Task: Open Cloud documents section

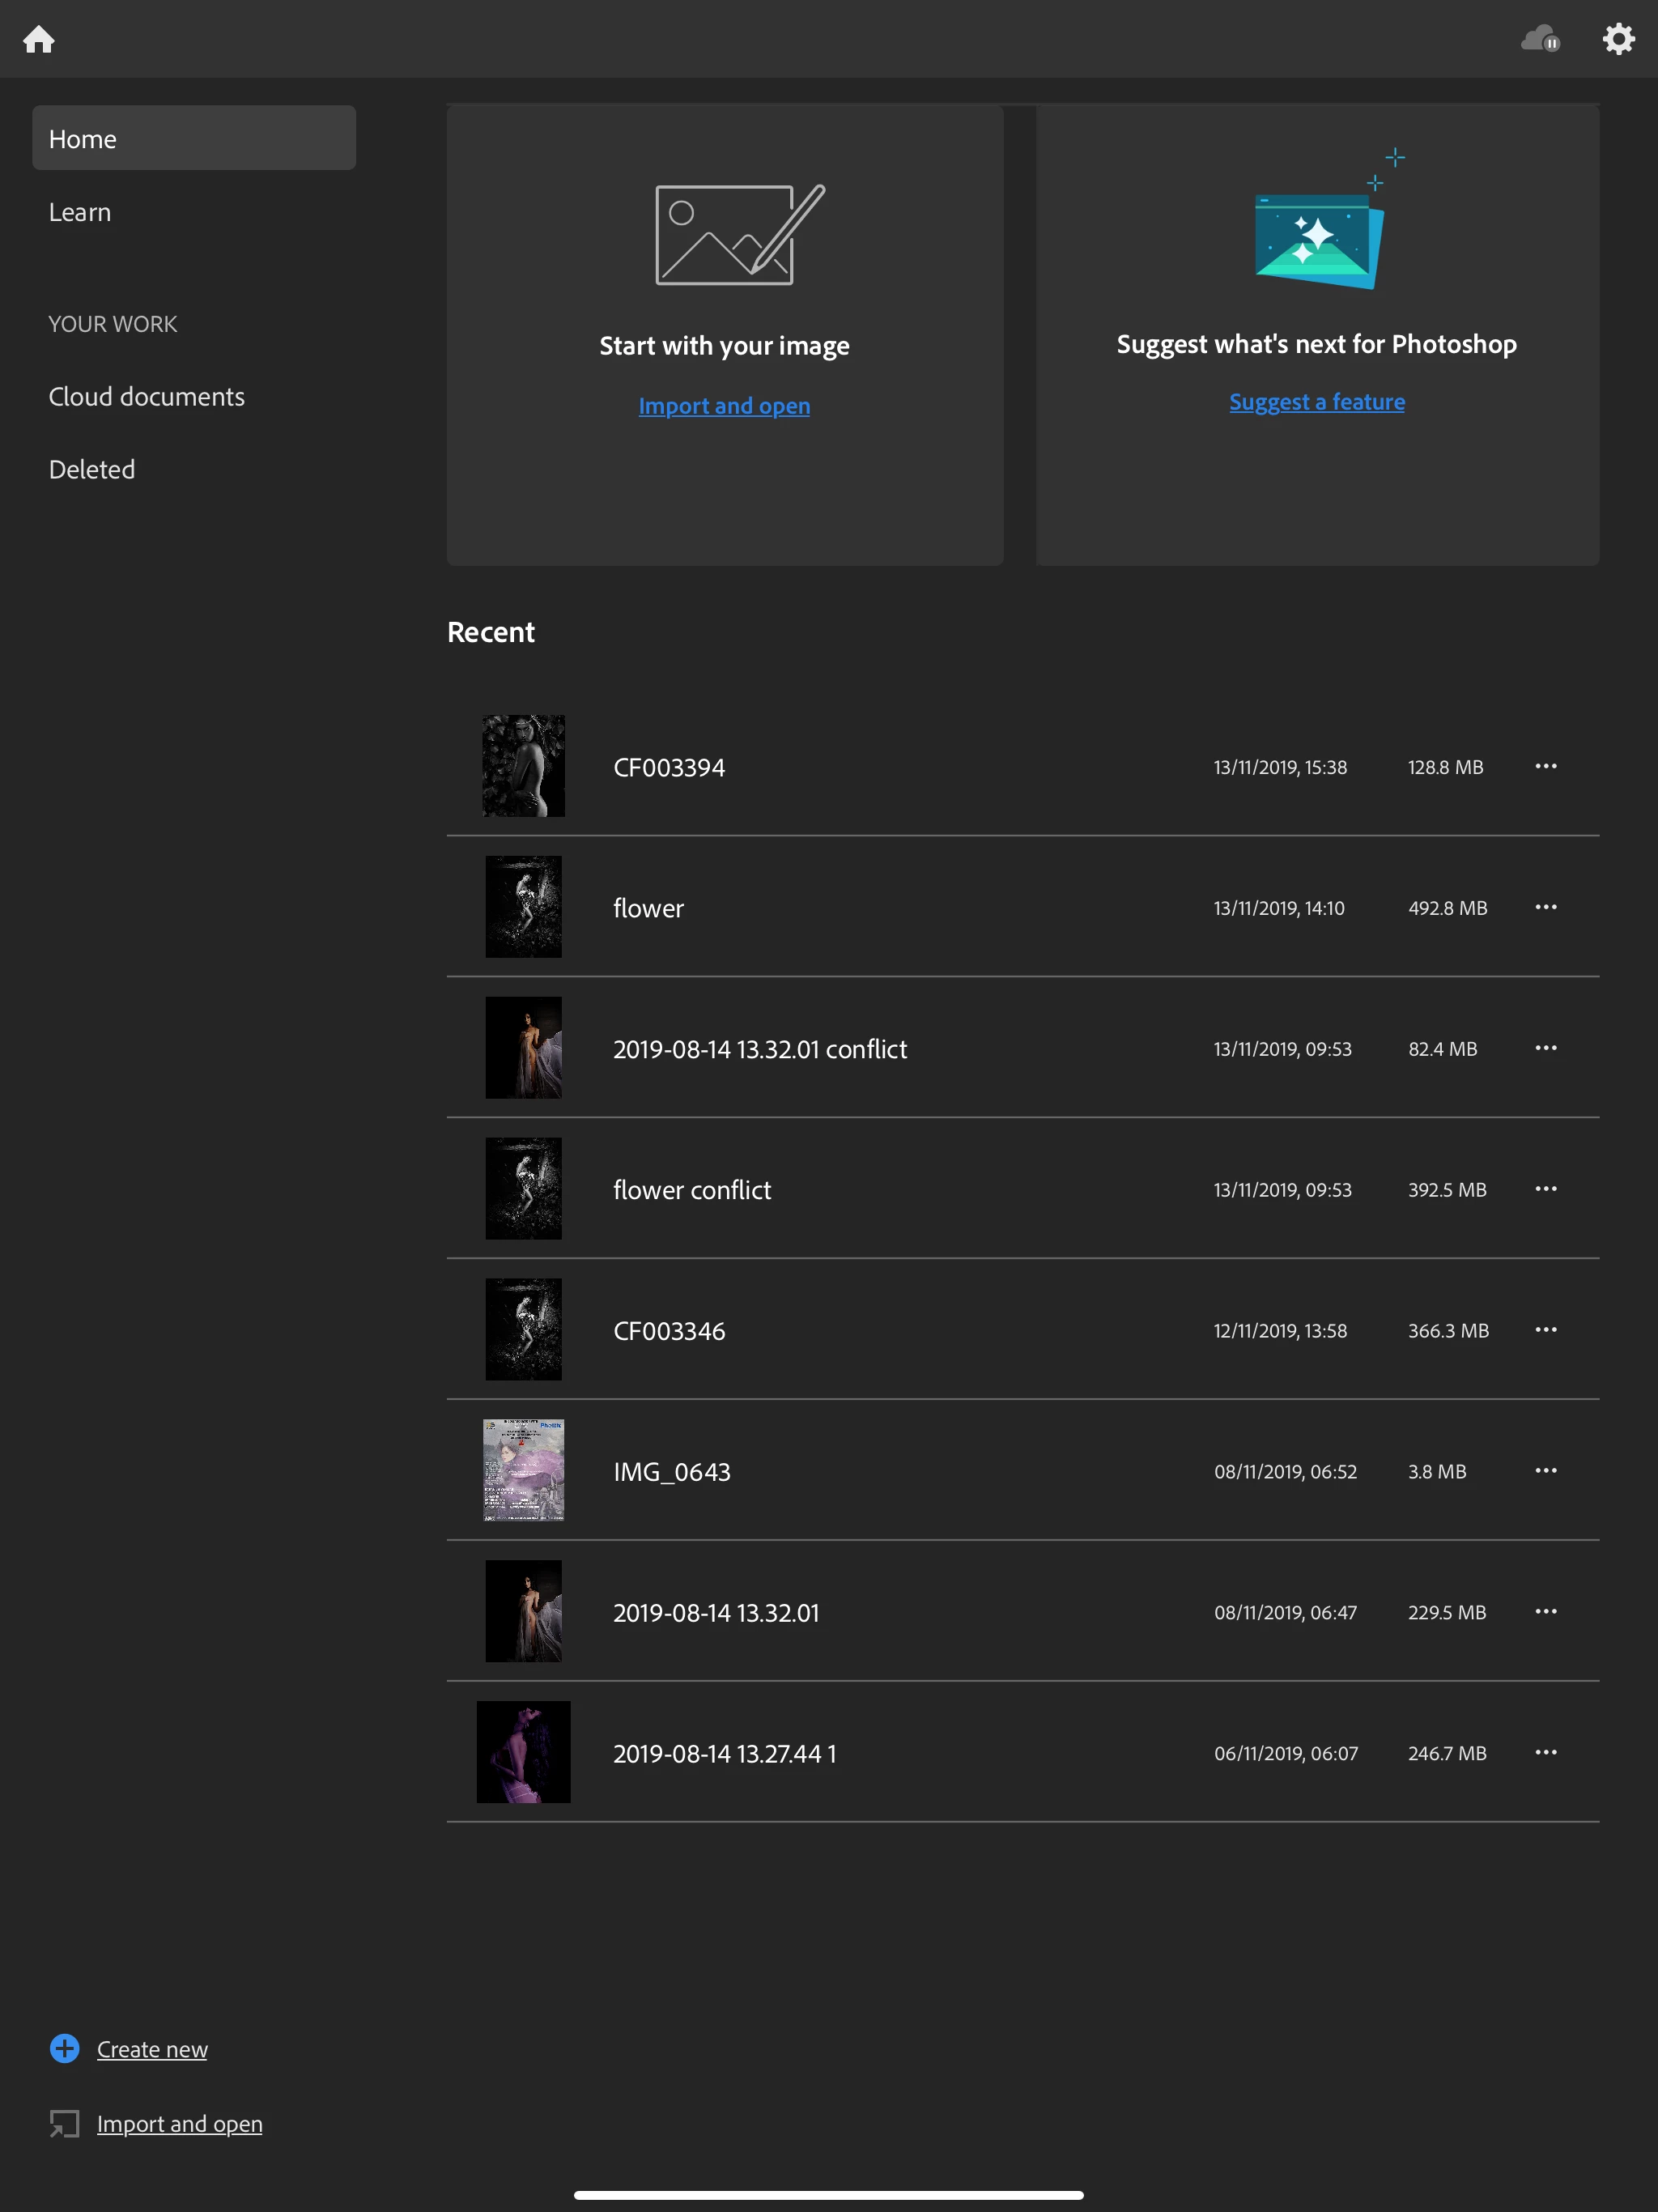Action: [x=147, y=397]
